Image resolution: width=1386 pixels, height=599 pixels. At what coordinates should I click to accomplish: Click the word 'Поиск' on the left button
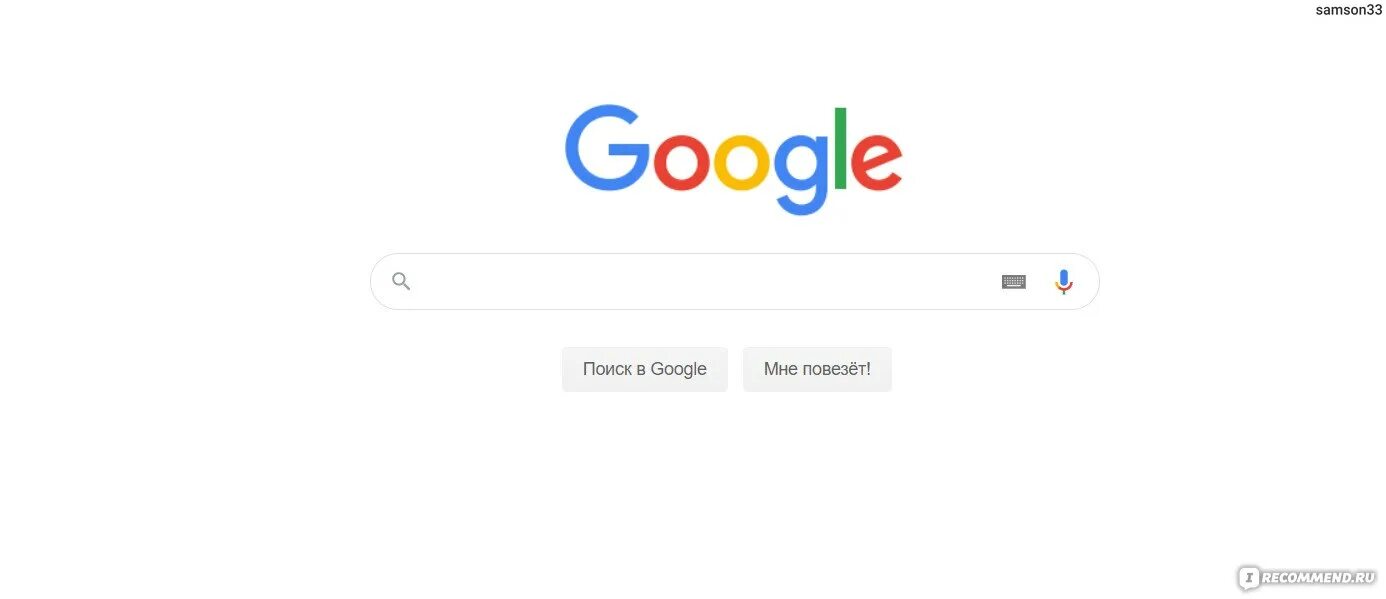point(607,369)
